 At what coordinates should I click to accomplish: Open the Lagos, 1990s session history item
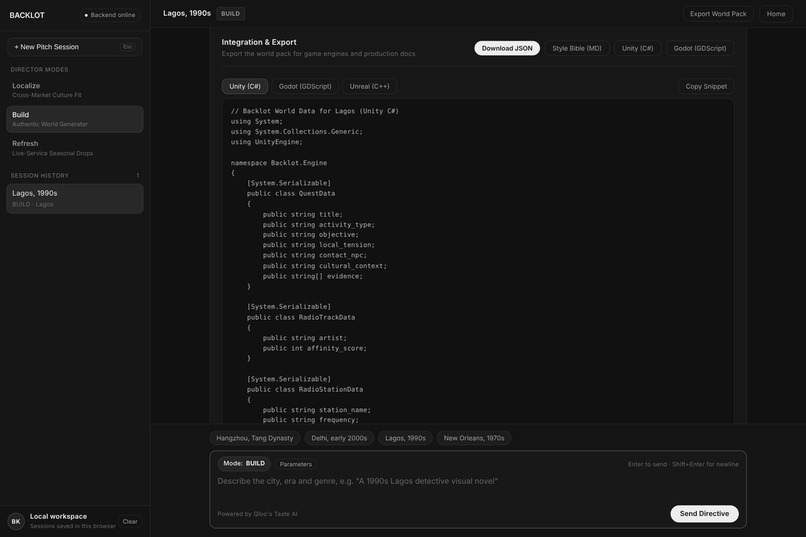(x=75, y=198)
